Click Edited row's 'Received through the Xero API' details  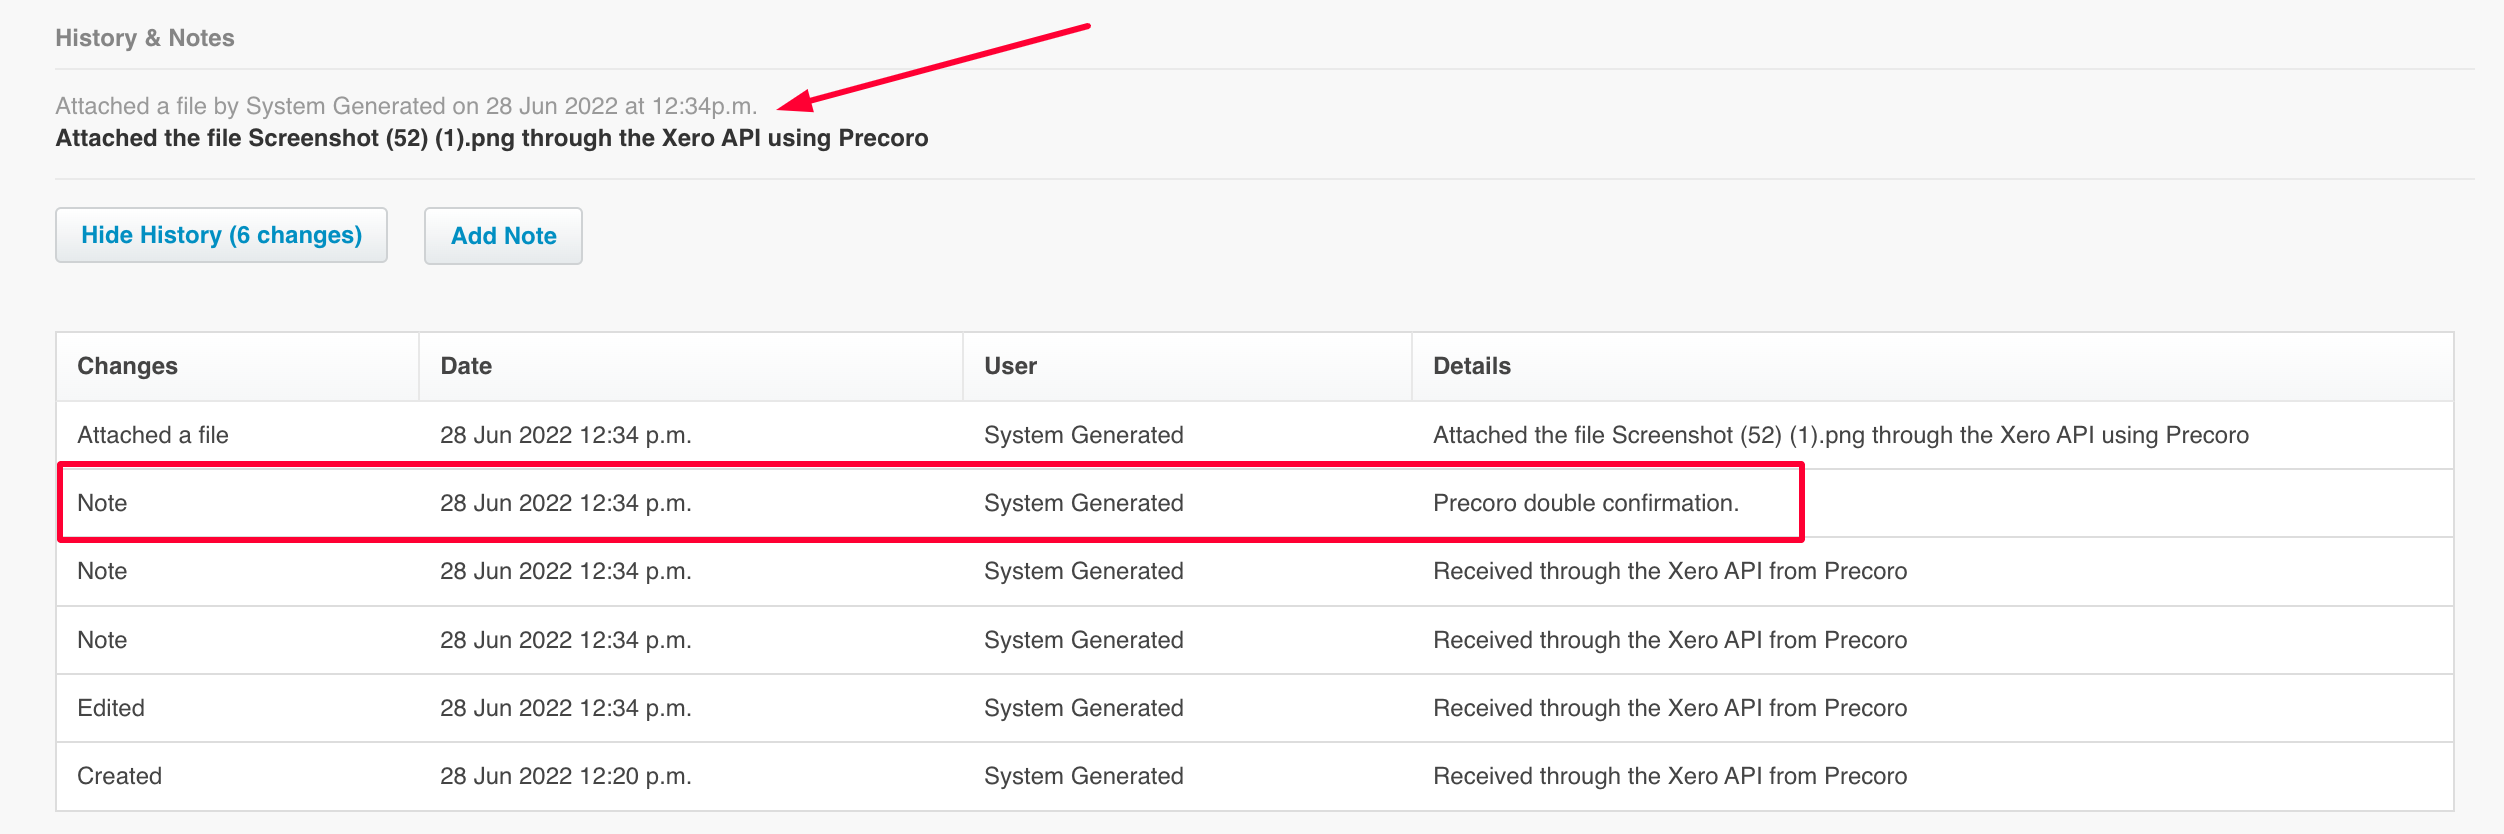pyautogui.click(x=1670, y=708)
